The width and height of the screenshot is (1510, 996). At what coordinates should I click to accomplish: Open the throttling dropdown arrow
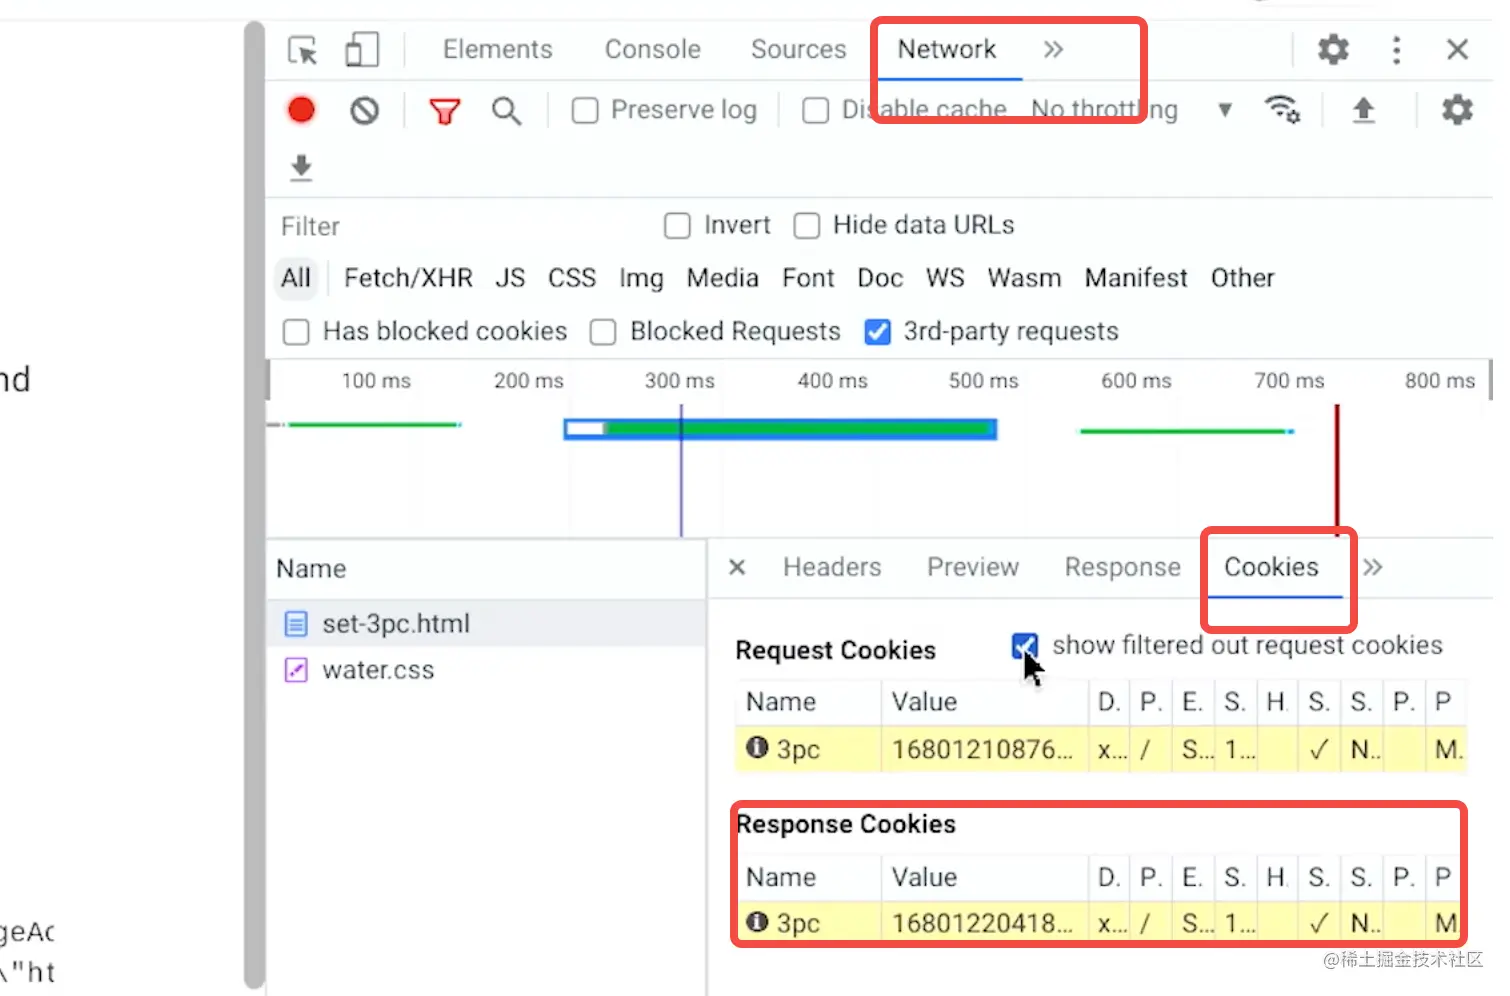(1225, 110)
